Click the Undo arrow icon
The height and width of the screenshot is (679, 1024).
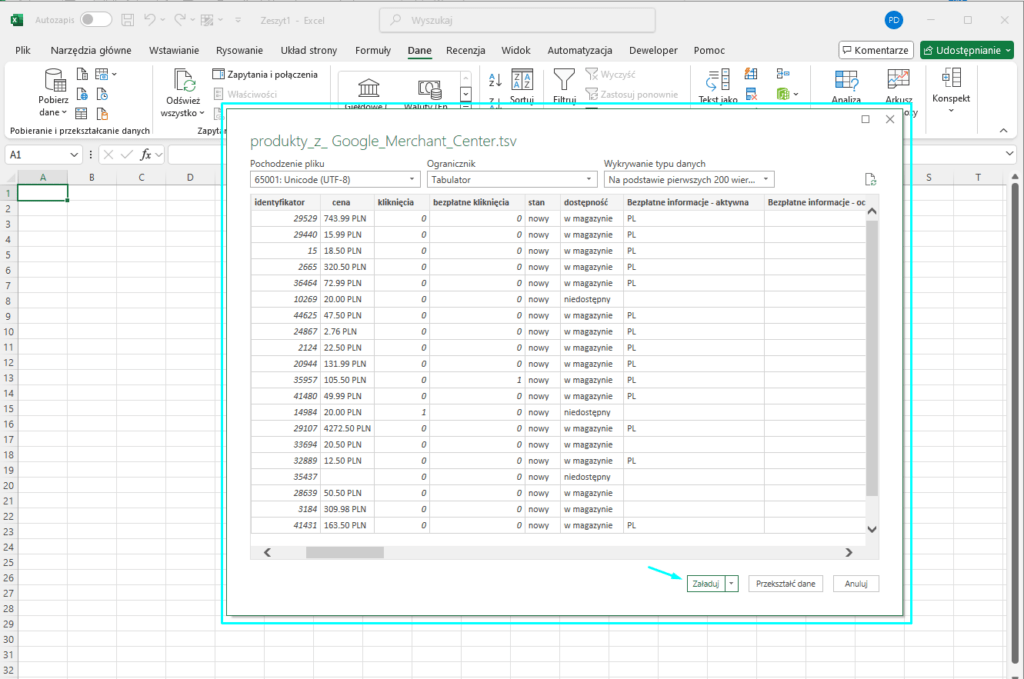click(150, 20)
